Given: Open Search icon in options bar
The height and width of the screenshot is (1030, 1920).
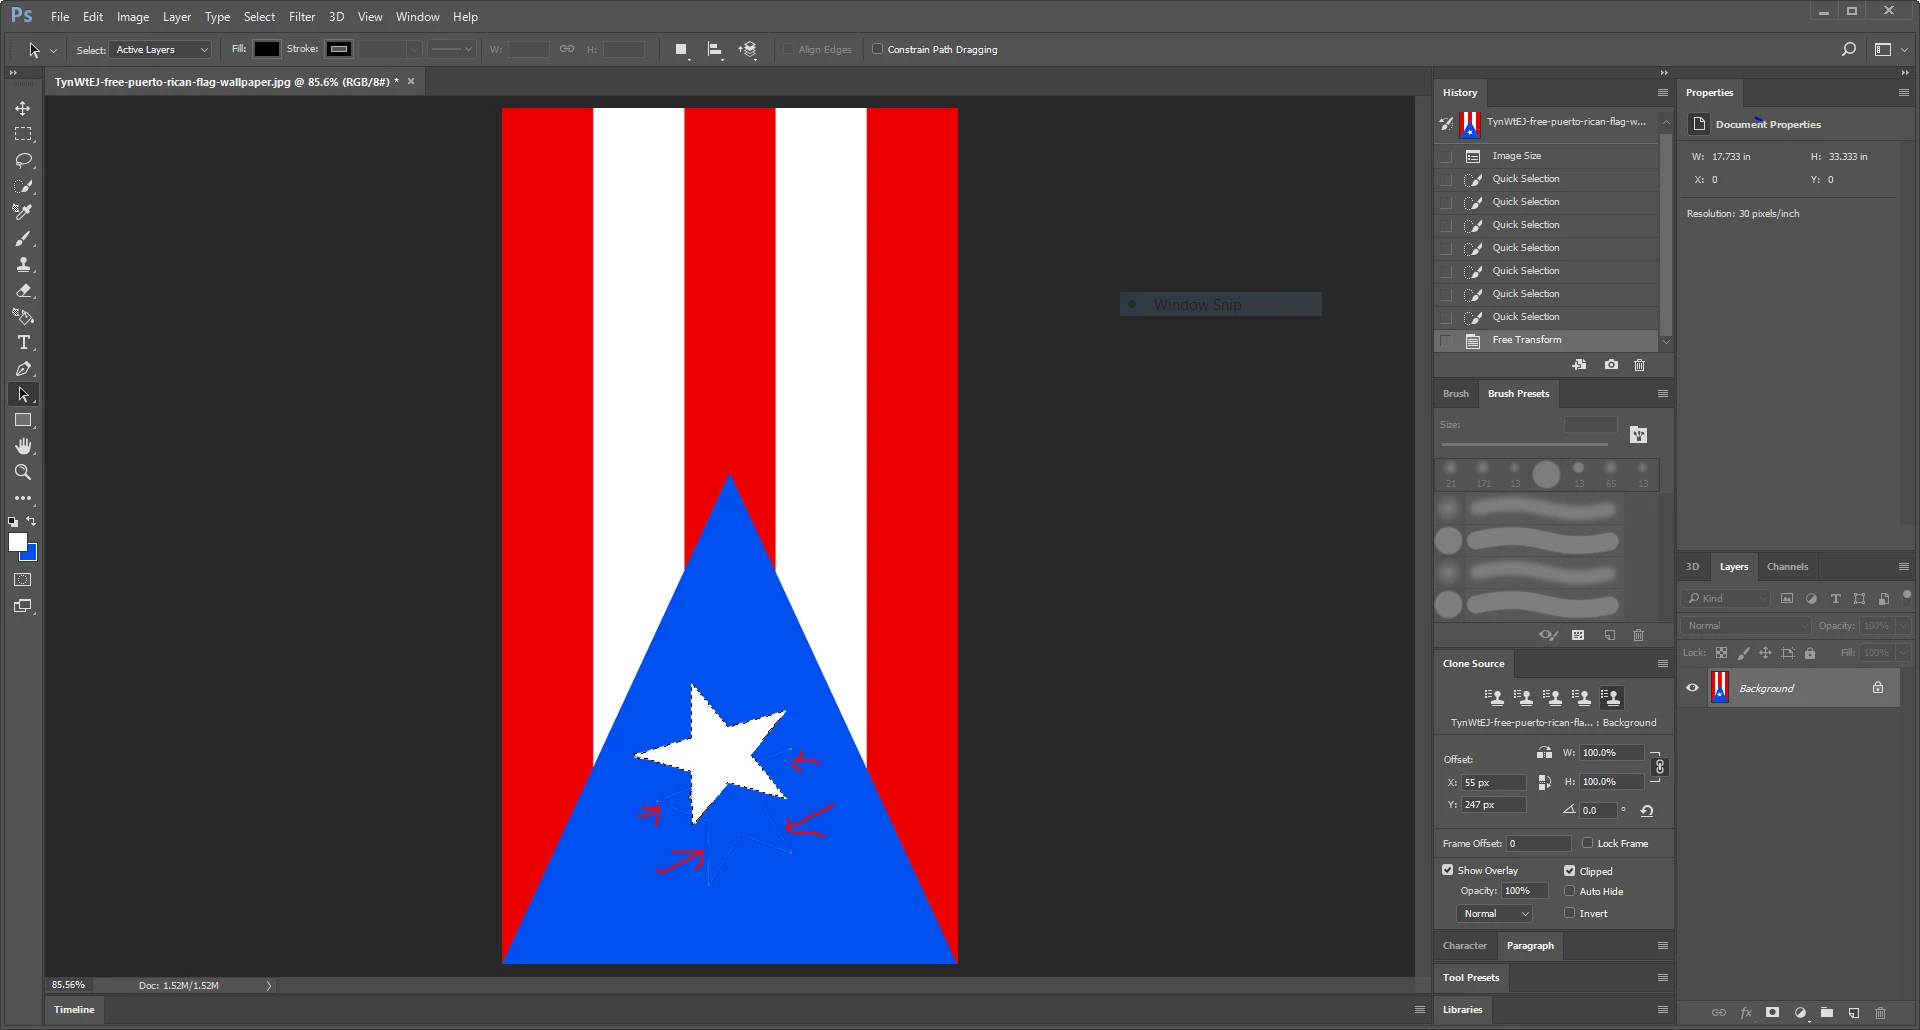Looking at the screenshot, I should pyautogui.click(x=1848, y=49).
